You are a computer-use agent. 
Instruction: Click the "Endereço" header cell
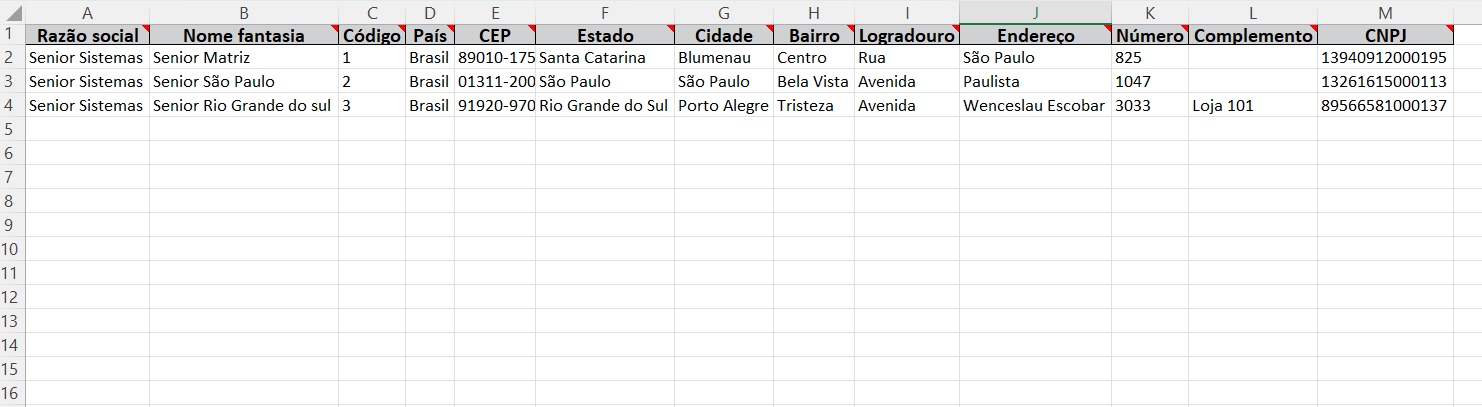1035,35
